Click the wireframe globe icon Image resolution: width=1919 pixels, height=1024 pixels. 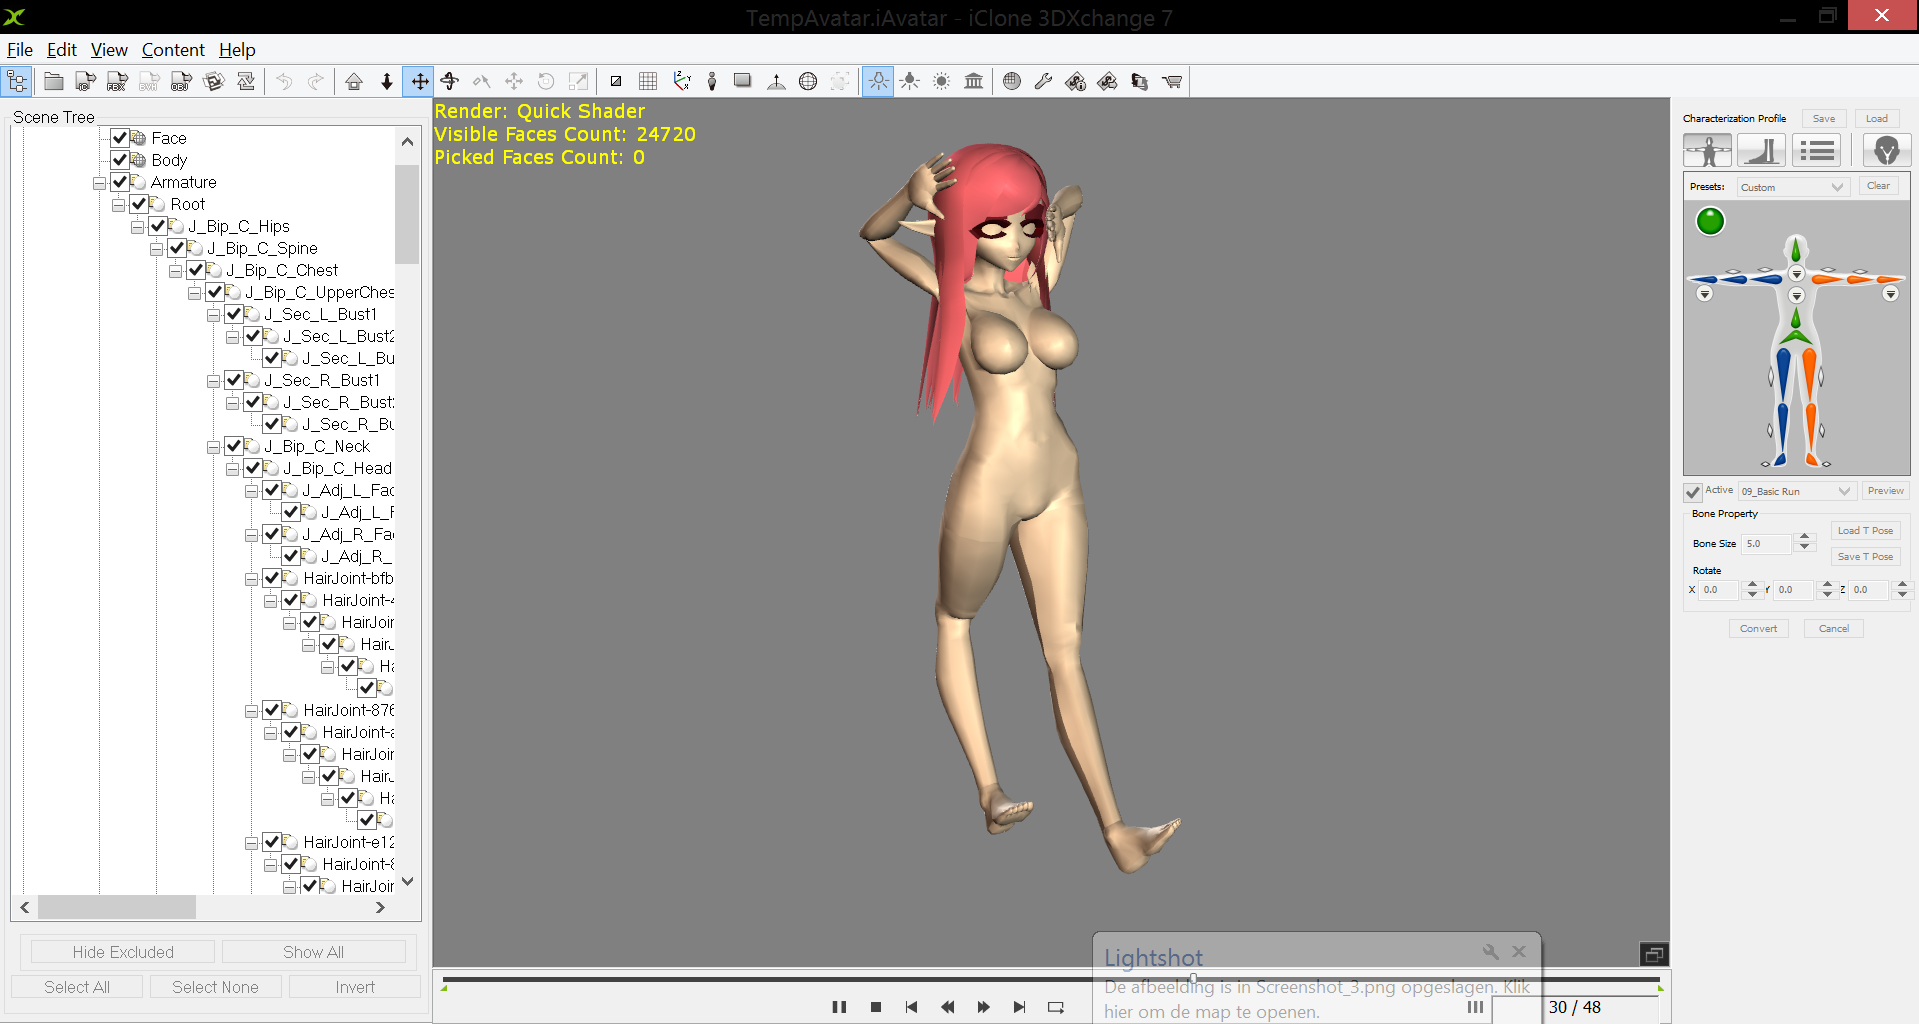pyautogui.click(x=808, y=82)
